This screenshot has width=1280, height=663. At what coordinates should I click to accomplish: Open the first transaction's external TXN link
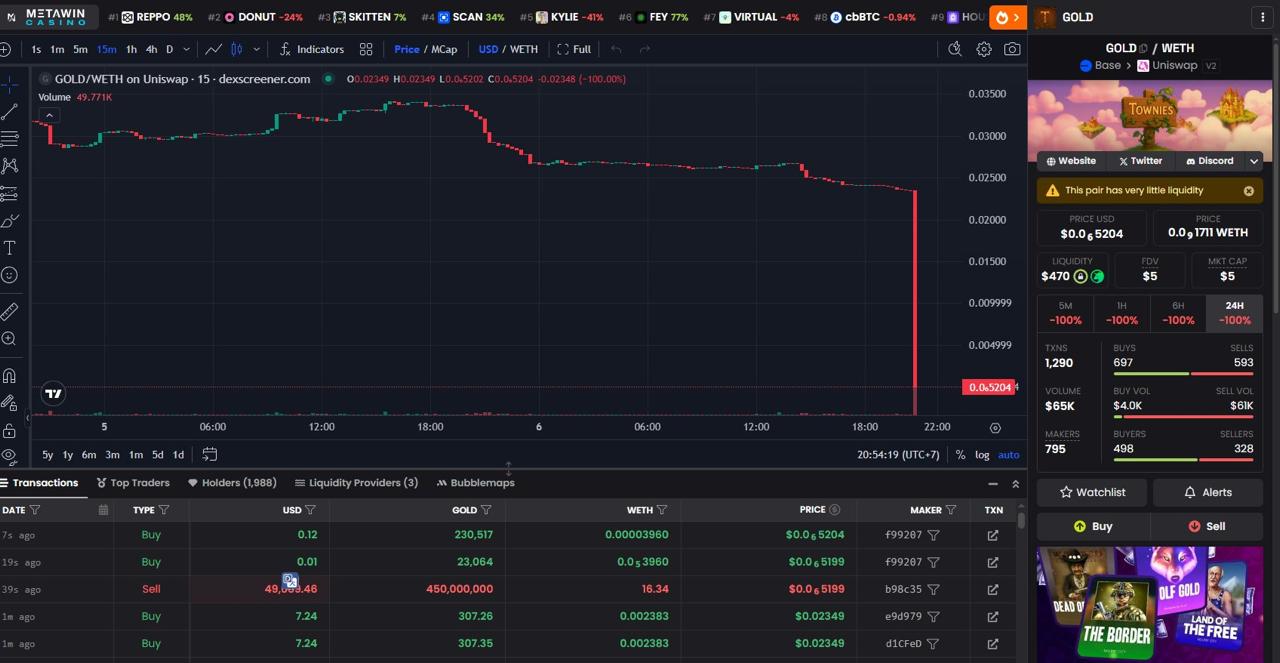point(993,535)
